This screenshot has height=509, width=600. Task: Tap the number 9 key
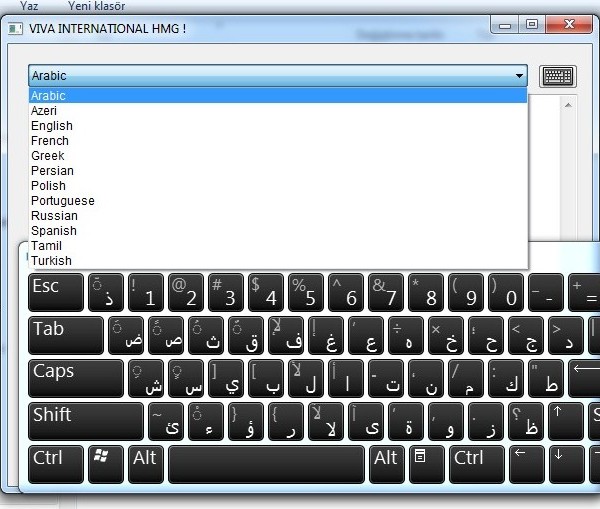(x=466, y=292)
